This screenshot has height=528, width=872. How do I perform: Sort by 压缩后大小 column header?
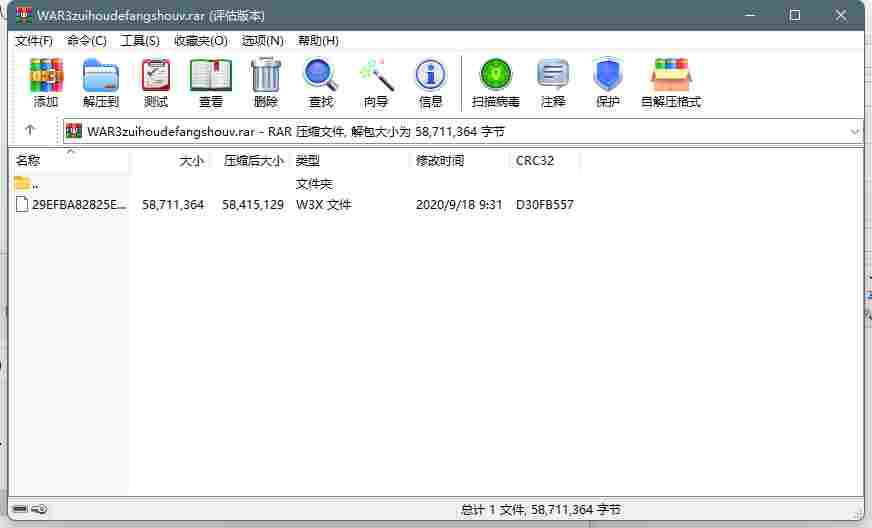click(250, 160)
